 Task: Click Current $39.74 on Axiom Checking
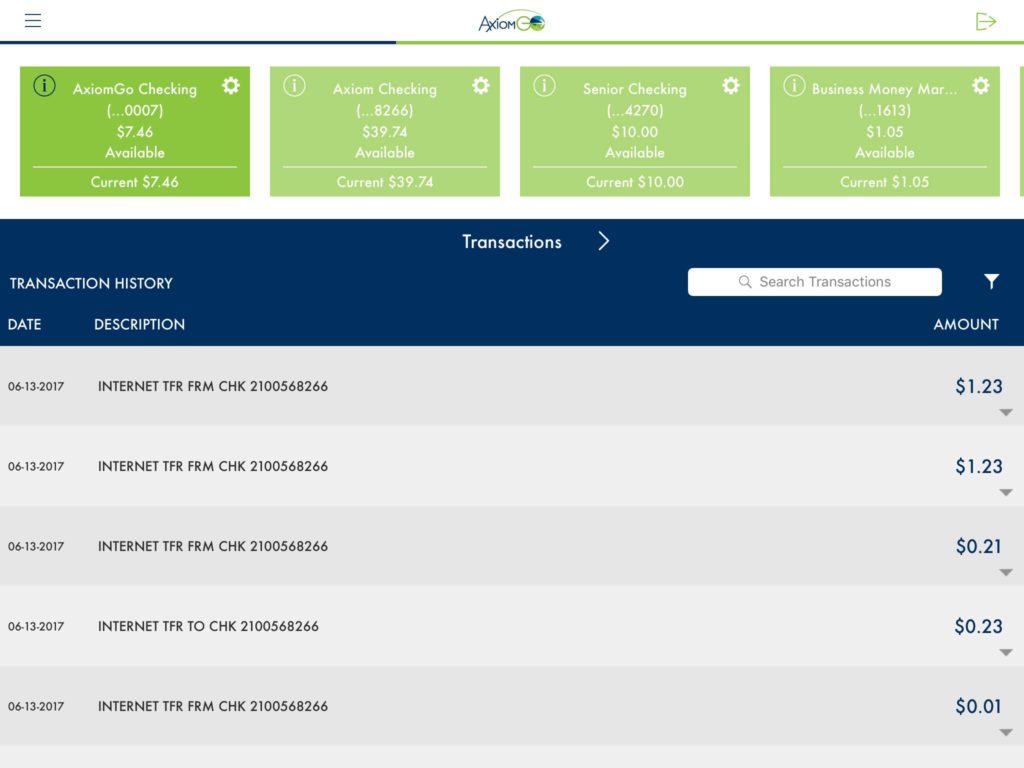coord(385,182)
